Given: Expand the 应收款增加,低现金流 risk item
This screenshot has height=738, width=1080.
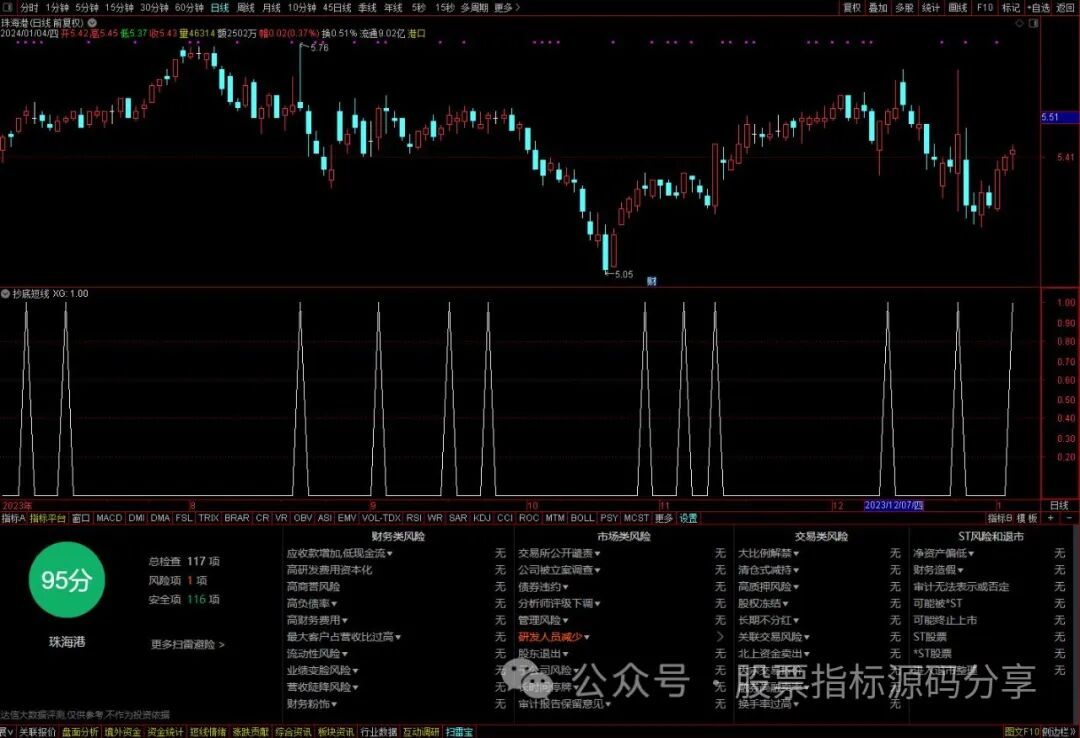Looking at the screenshot, I should [340, 553].
